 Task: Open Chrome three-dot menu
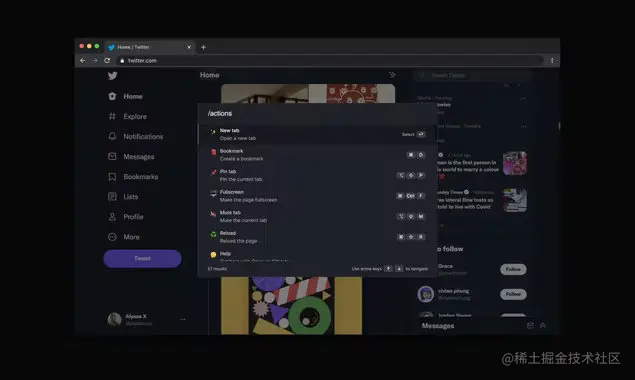pyautogui.click(x=552, y=60)
